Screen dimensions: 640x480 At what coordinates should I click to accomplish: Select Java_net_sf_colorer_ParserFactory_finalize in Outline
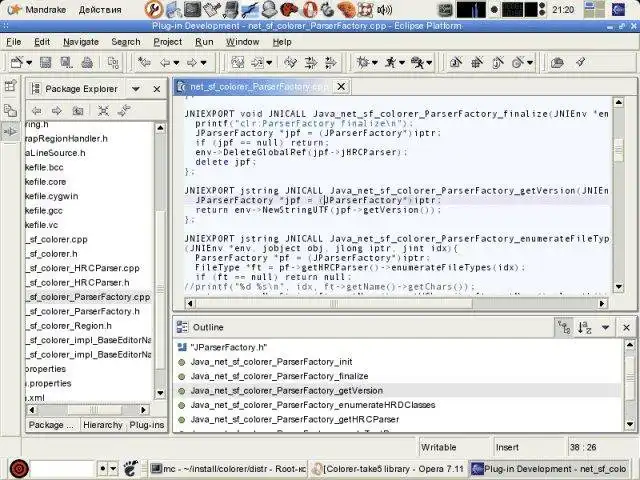[x=279, y=376]
